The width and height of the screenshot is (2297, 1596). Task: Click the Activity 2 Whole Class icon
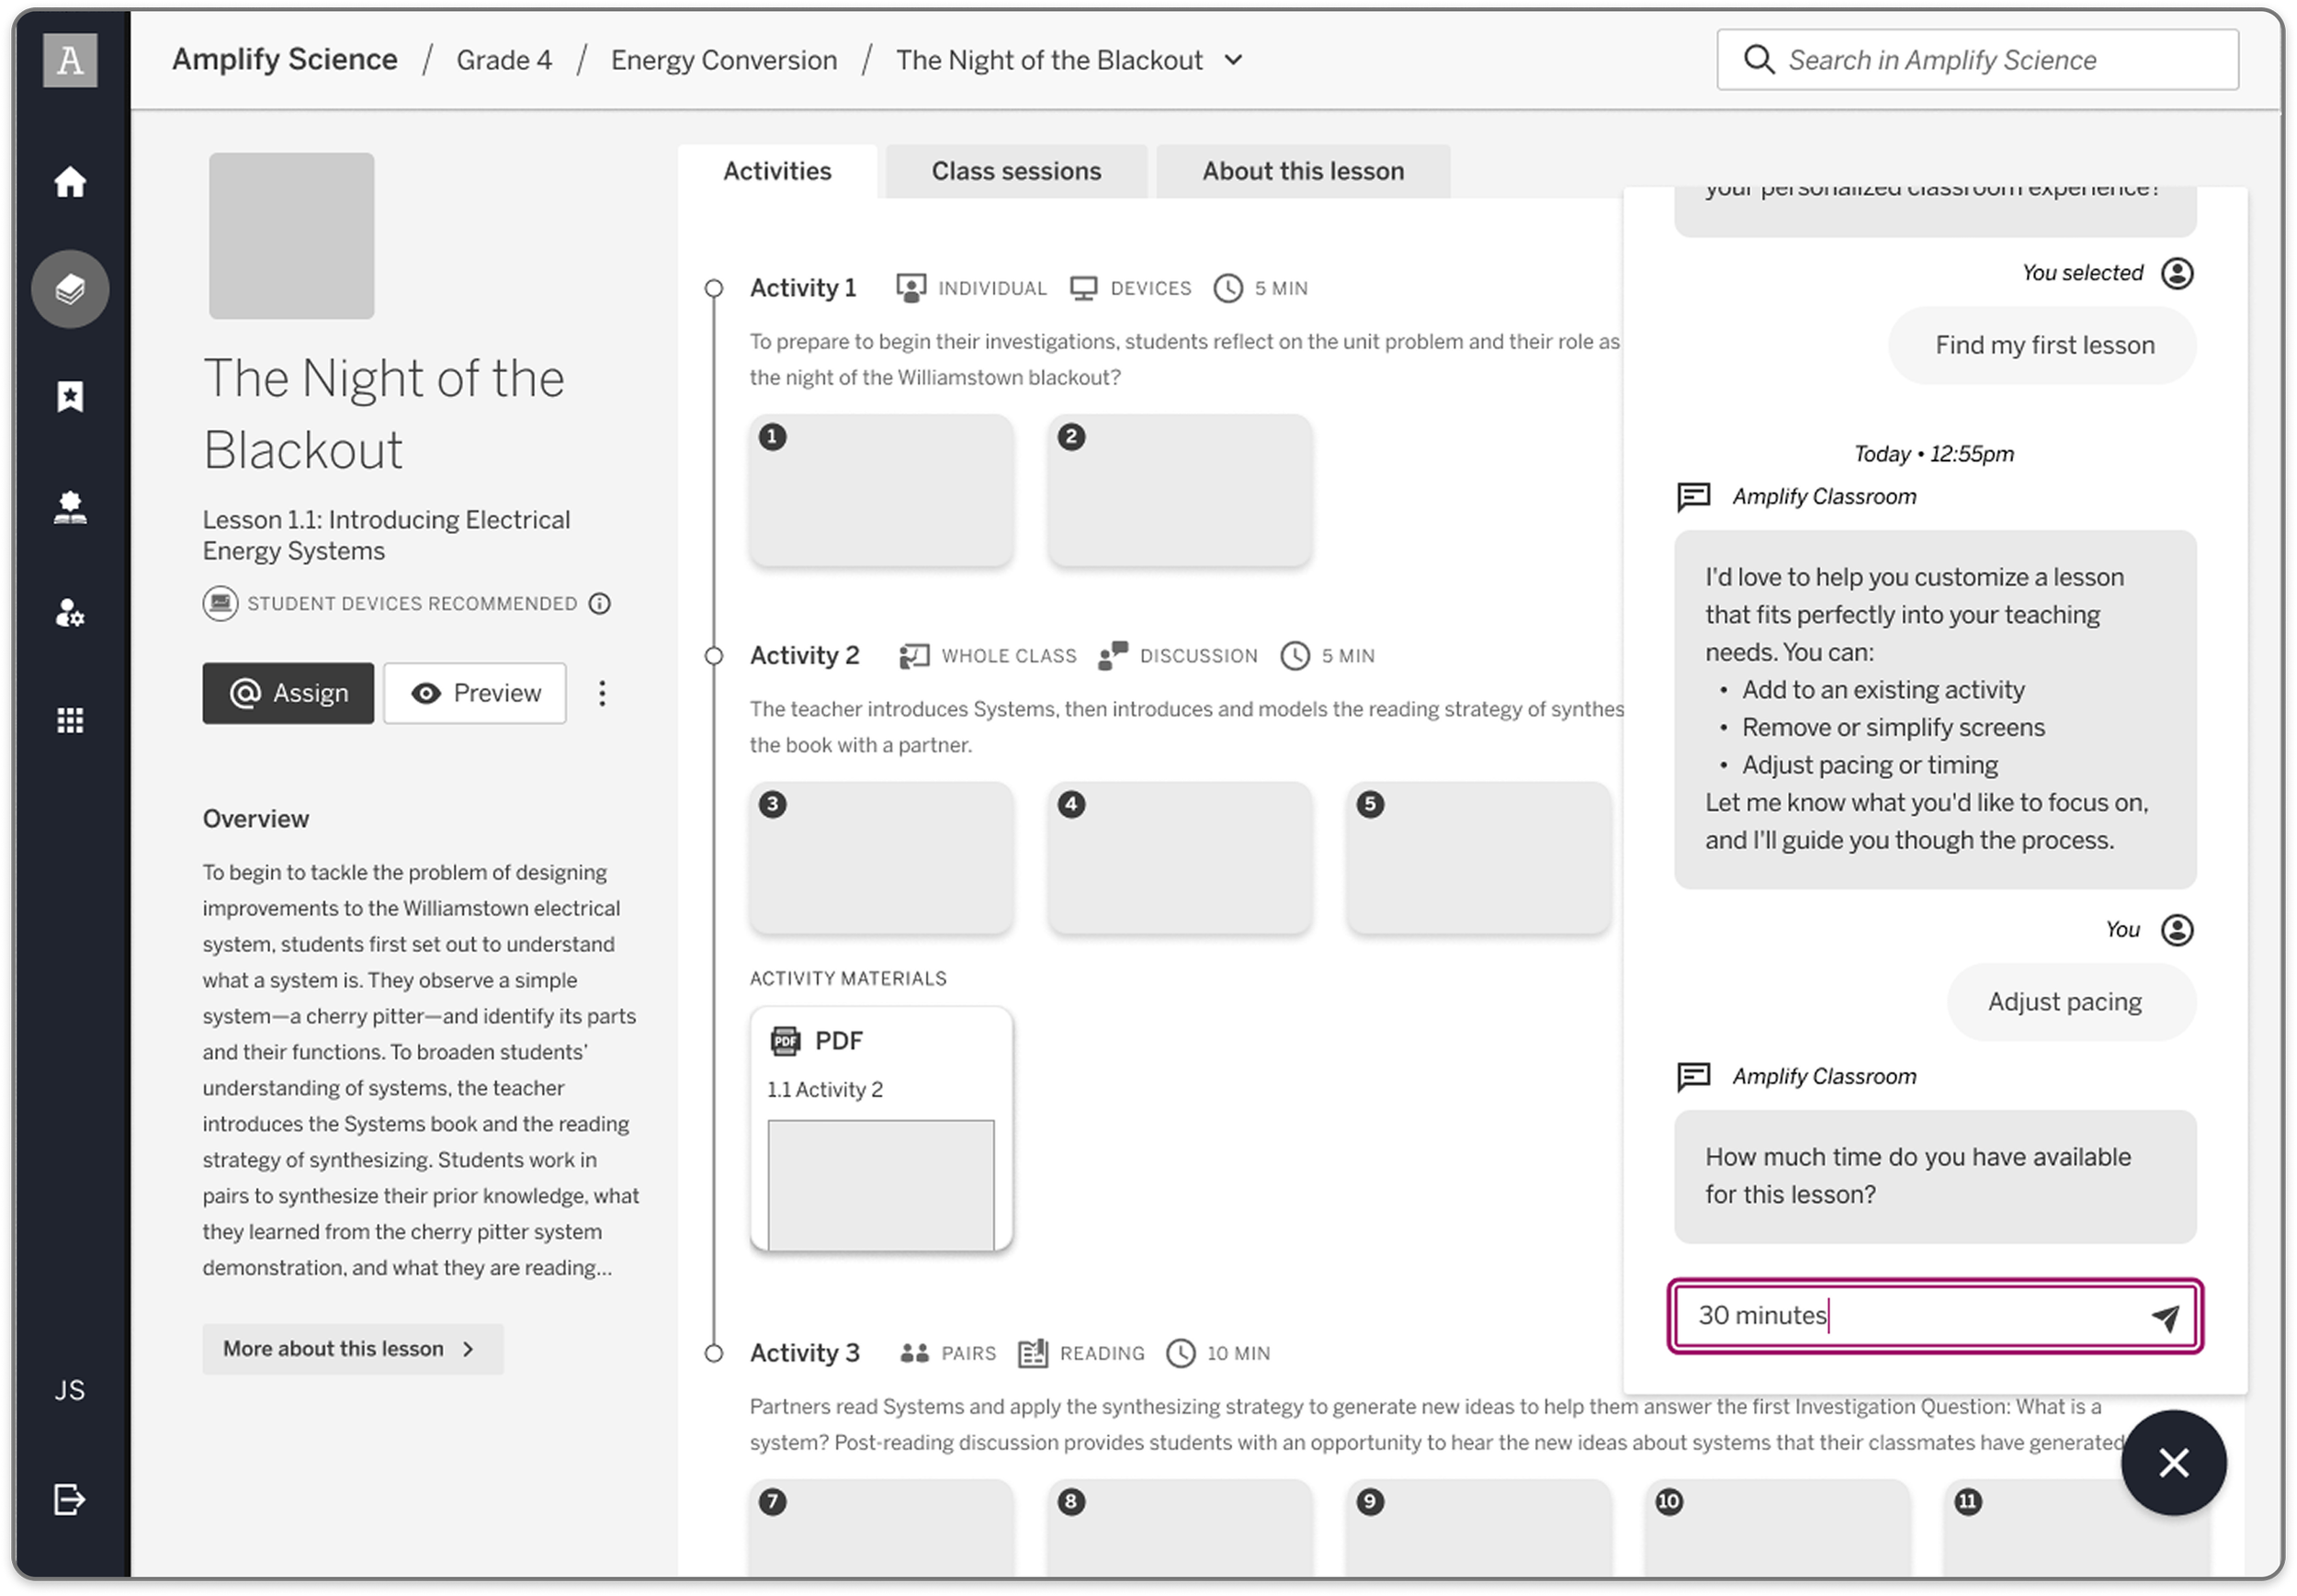(x=914, y=656)
